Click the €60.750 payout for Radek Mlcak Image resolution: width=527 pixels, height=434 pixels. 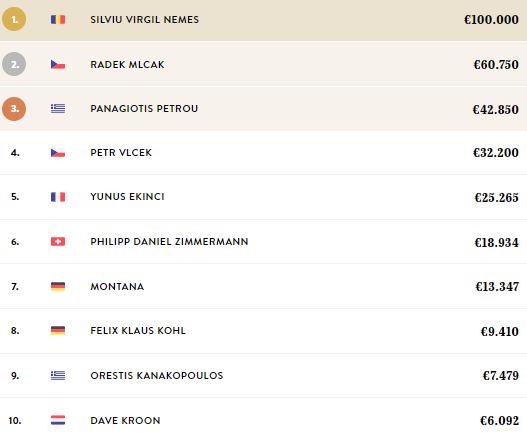click(x=496, y=64)
